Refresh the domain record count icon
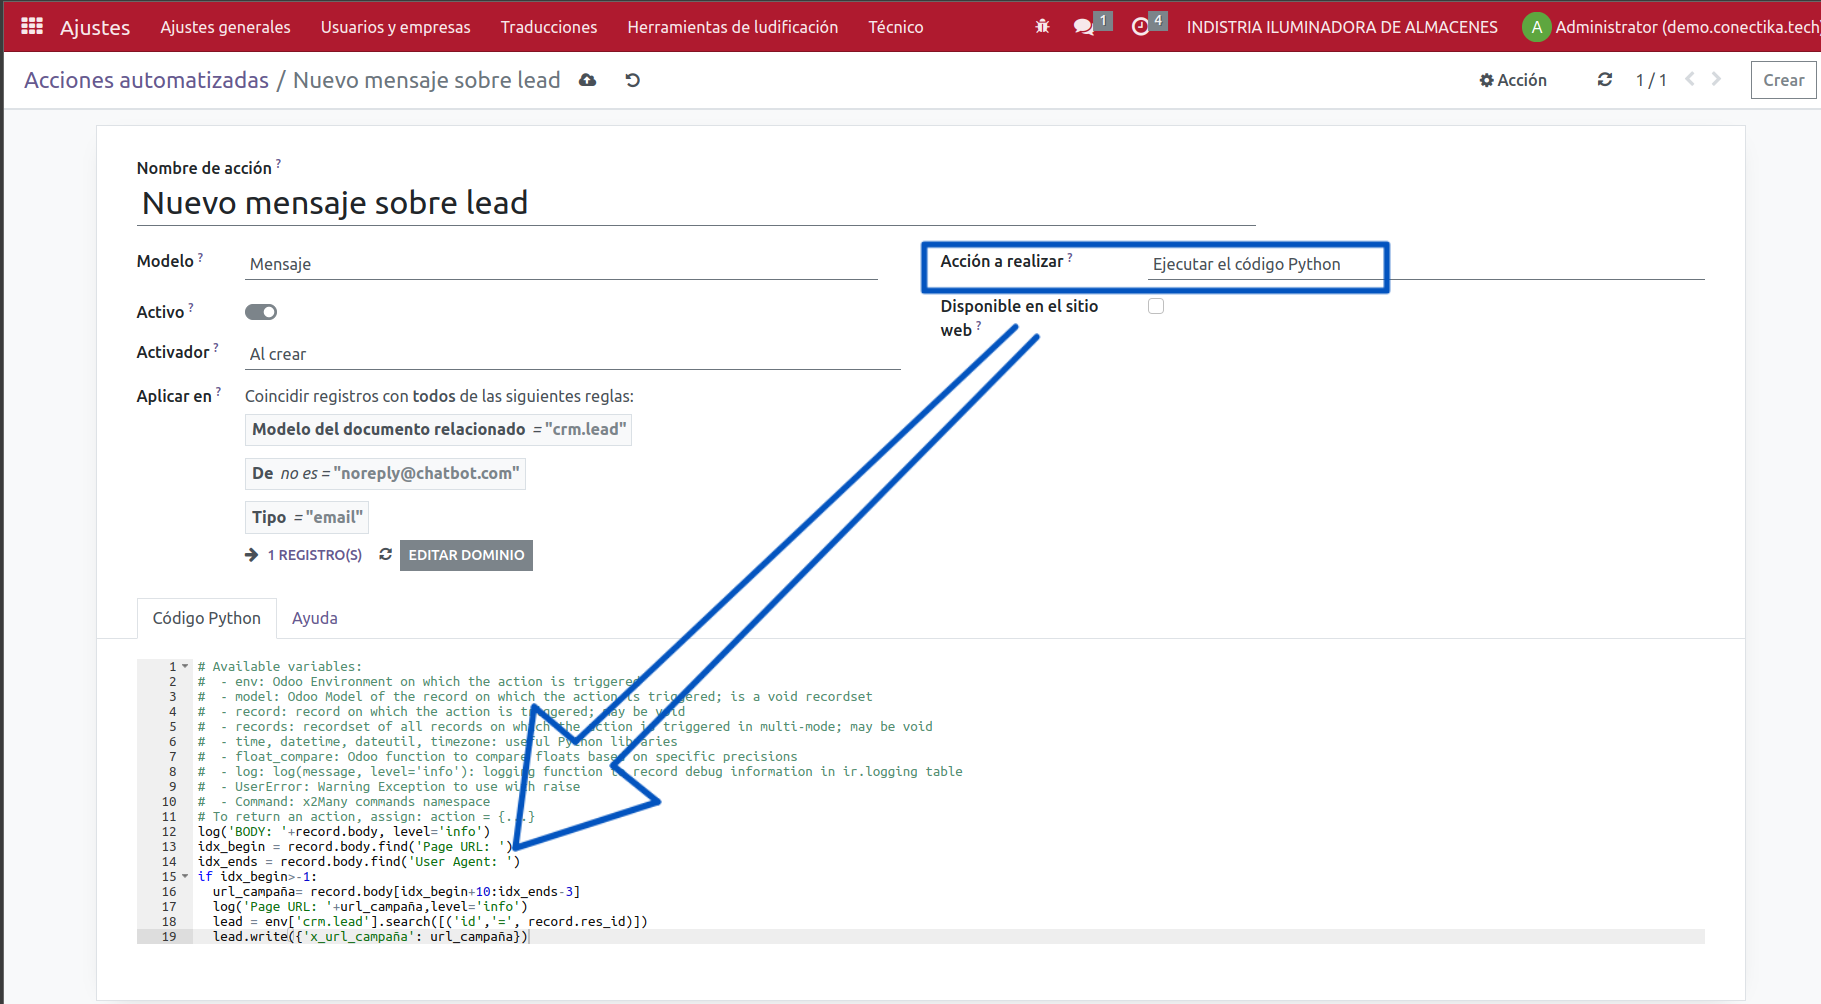The height and width of the screenshot is (1004, 1821). tap(385, 555)
